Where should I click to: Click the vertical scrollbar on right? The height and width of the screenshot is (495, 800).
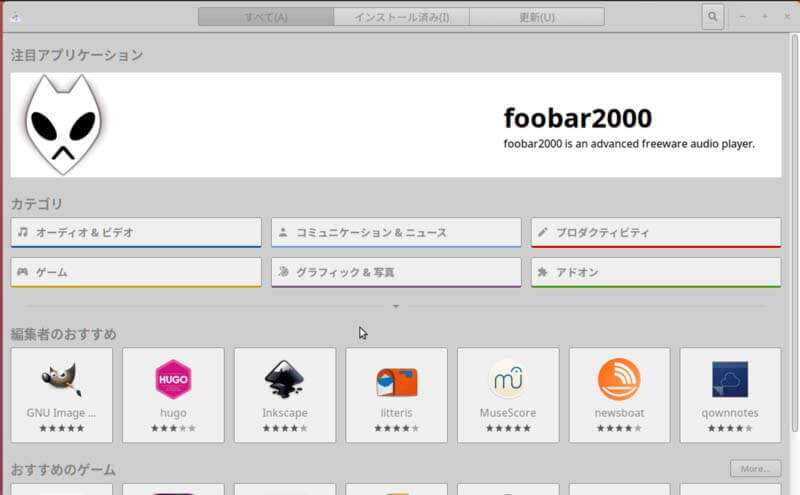[x=794, y=233]
